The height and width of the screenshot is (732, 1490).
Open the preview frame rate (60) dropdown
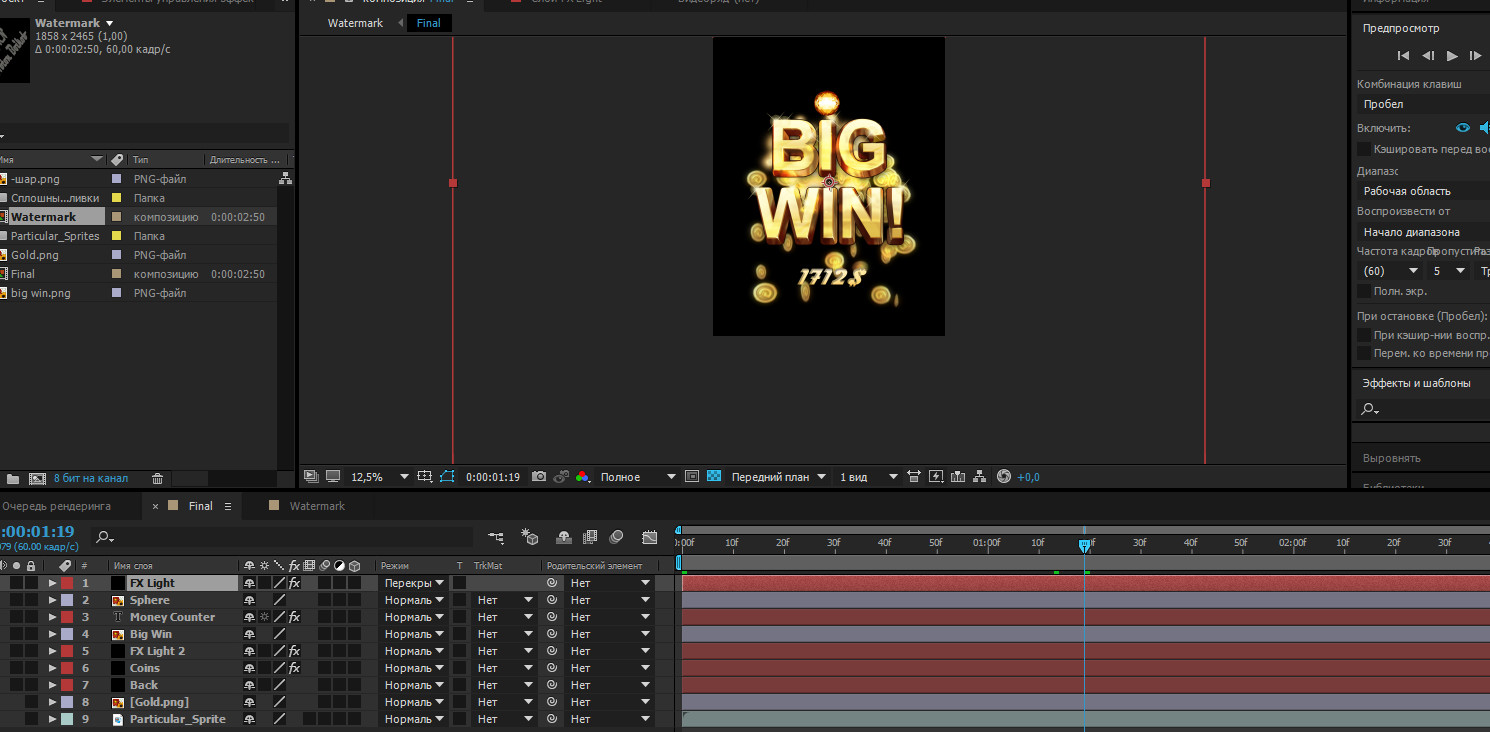(1389, 271)
